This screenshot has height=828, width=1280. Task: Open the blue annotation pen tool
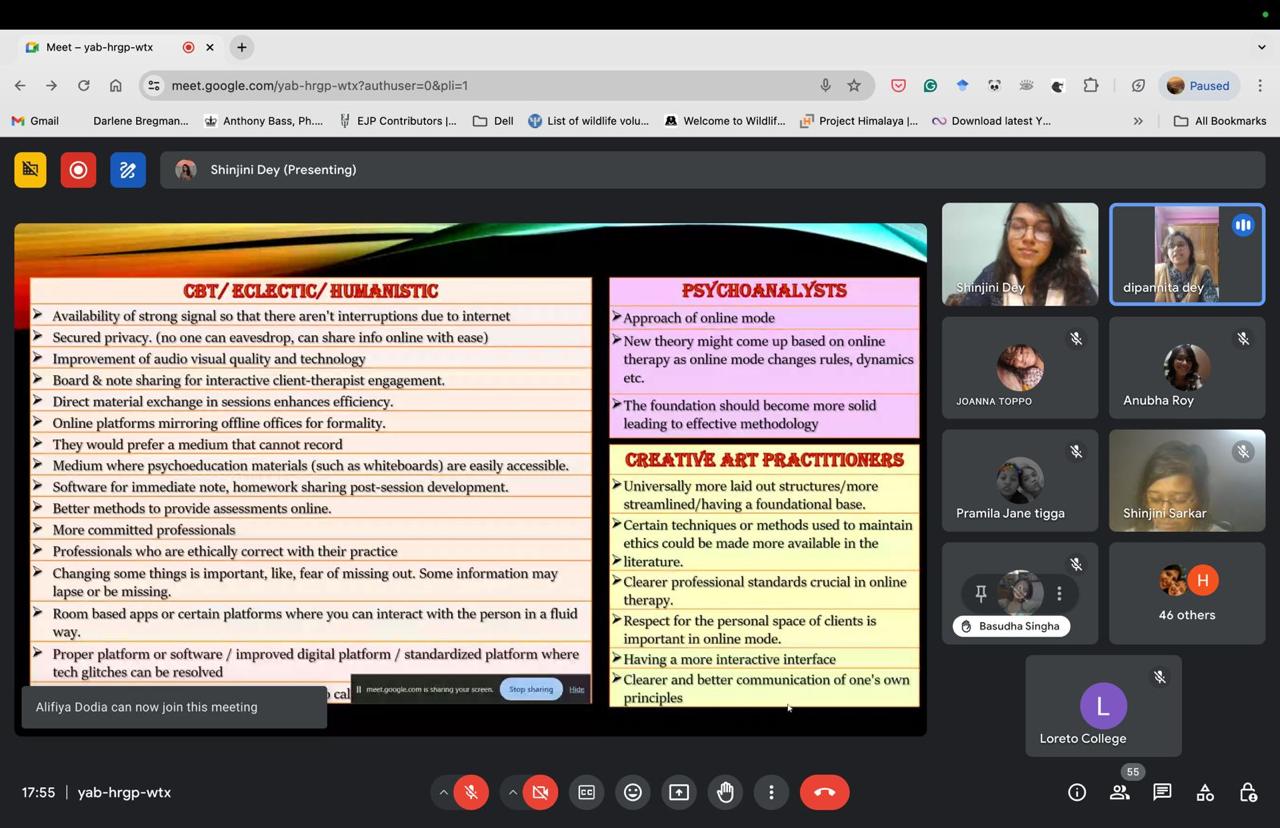[127, 170]
